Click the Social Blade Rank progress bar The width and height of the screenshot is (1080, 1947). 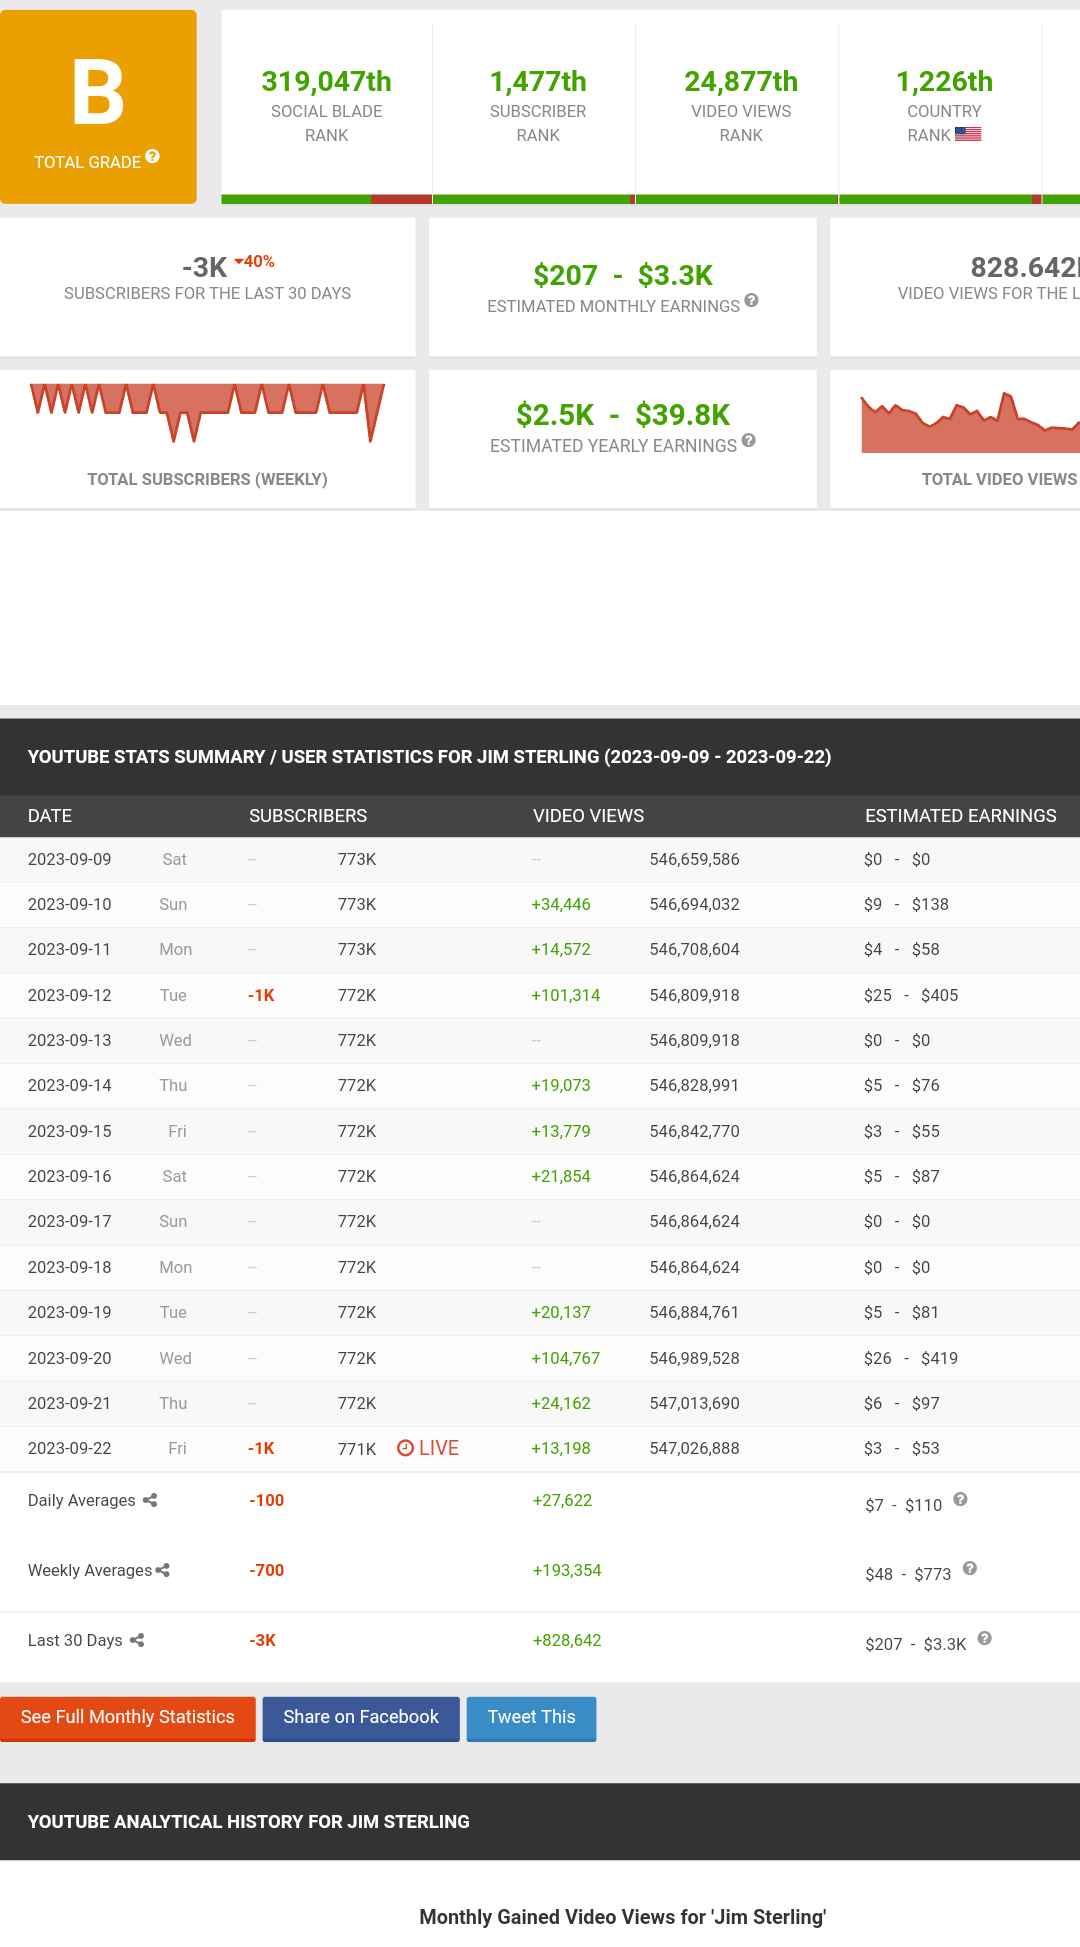pos(327,200)
